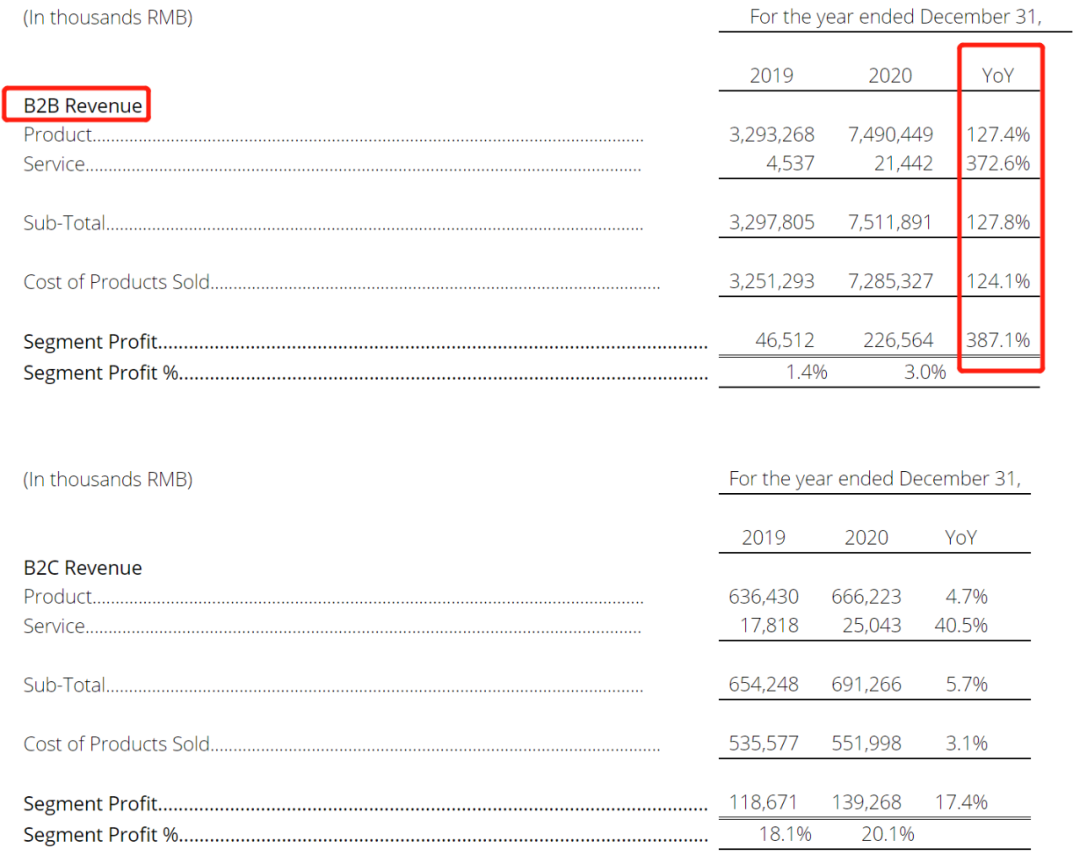1080x867 pixels.
Task: Click B2B Segment Profit YoY 387.1%
Action: (997, 341)
